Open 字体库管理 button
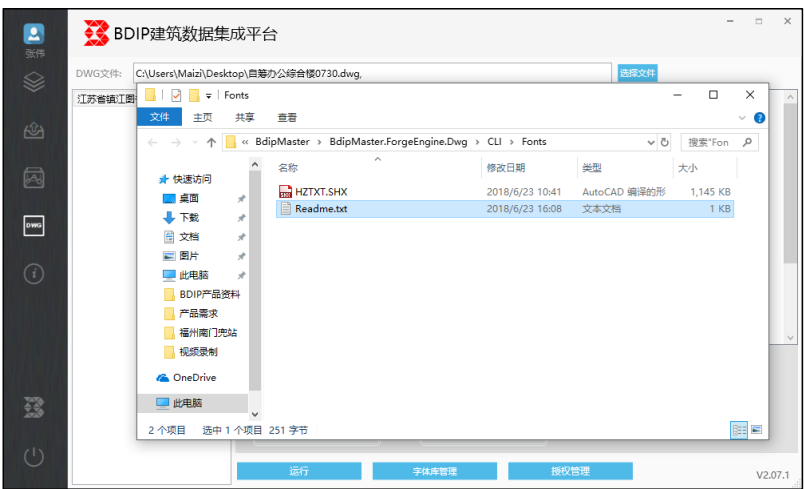The image size is (804, 489). click(x=435, y=471)
